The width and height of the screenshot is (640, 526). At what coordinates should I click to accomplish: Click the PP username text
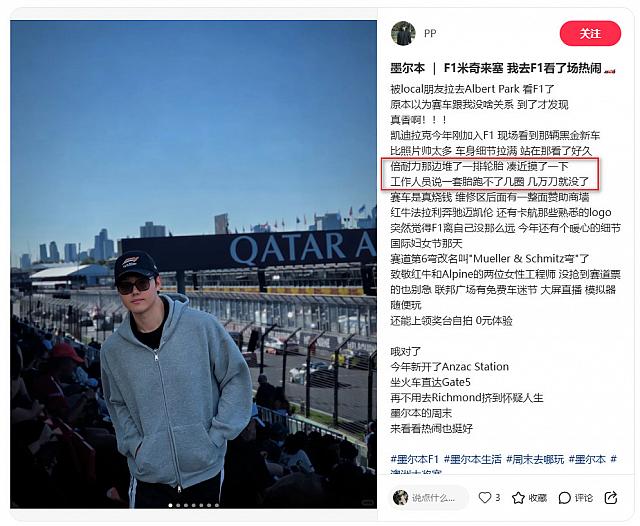[x=430, y=33]
